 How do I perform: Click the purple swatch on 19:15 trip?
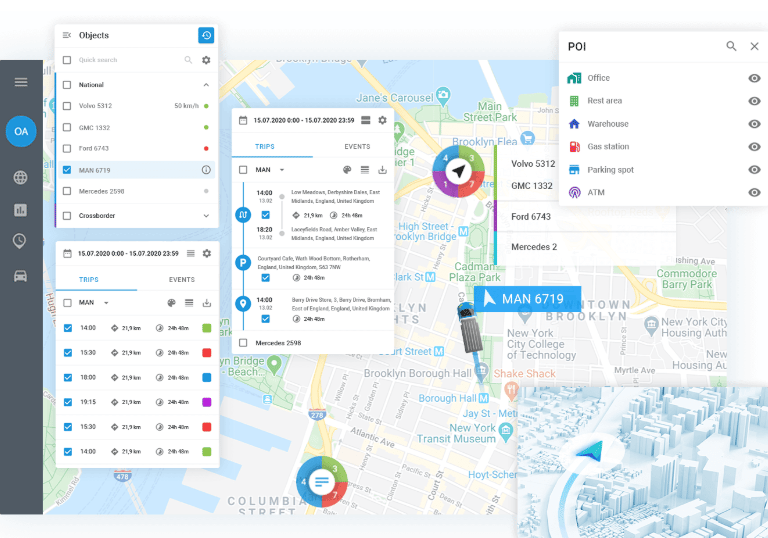207,402
